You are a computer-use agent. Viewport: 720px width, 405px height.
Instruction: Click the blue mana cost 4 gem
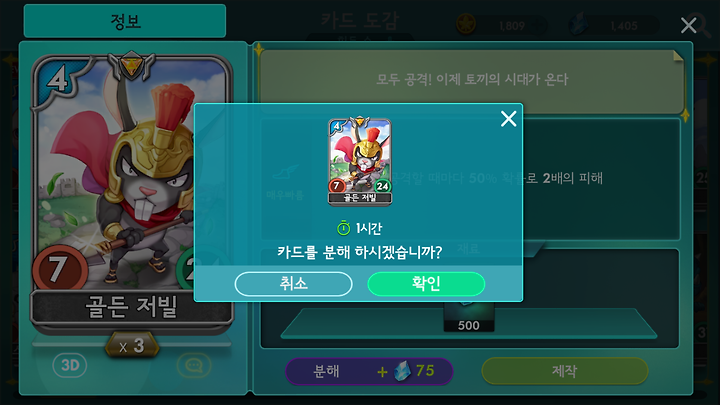tap(57, 79)
